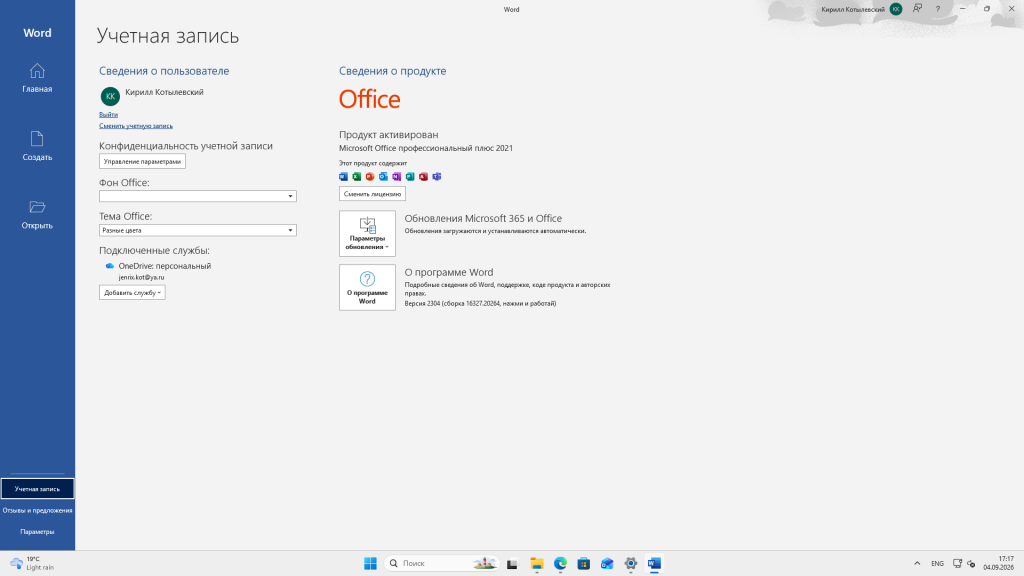Click the О программе Word button
Image resolution: width=1024 pixels, height=576 pixels.
367,287
